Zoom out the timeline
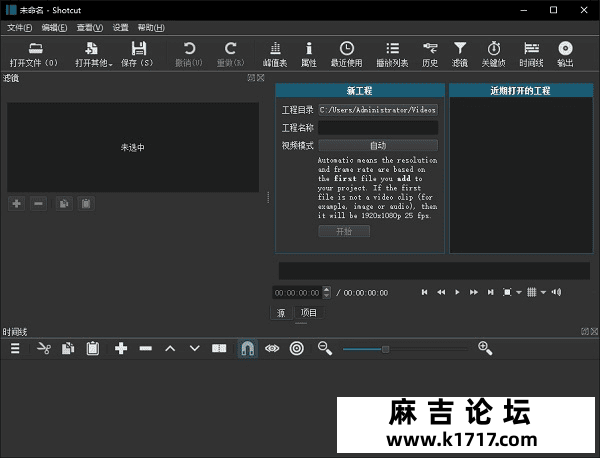 point(325,348)
